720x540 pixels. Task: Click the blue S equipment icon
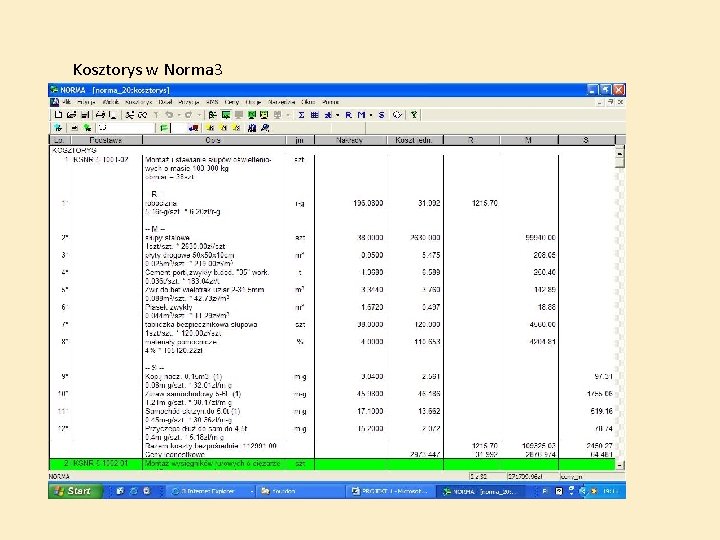pos(381,115)
